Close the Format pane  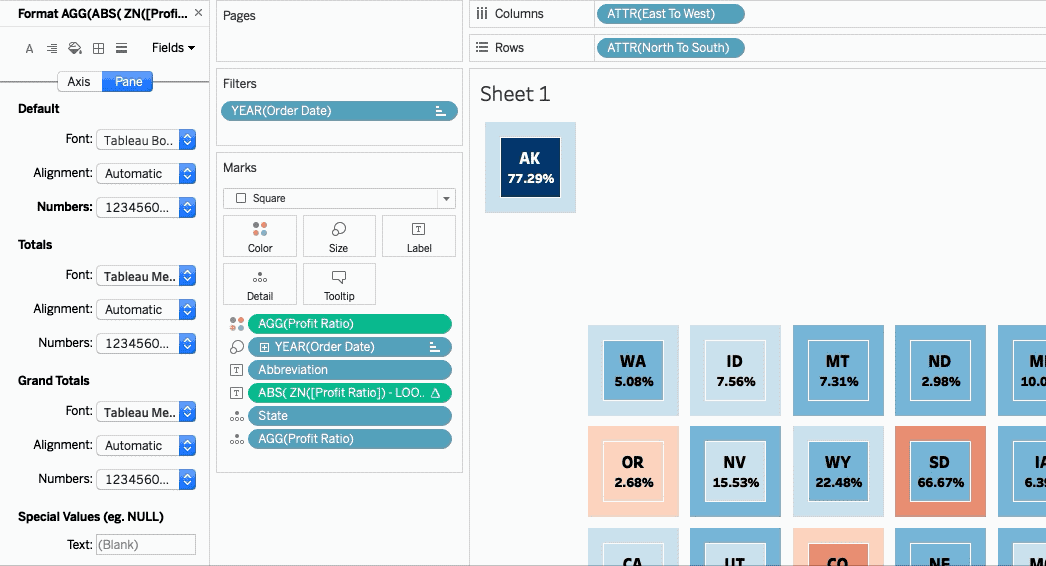[198, 13]
